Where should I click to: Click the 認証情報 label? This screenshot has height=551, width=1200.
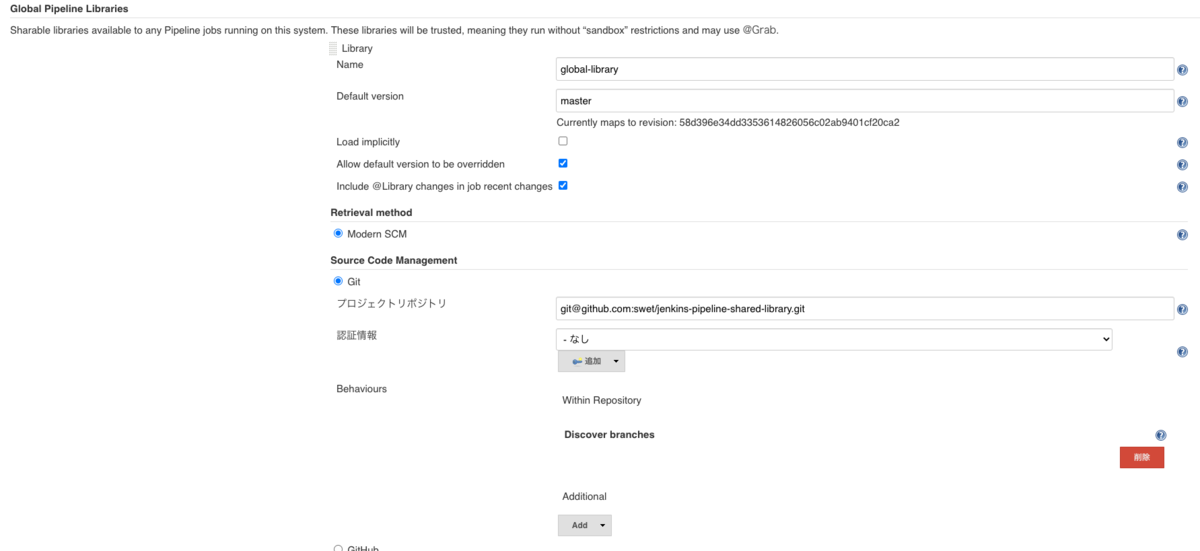pyautogui.click(x=357, y=335)
